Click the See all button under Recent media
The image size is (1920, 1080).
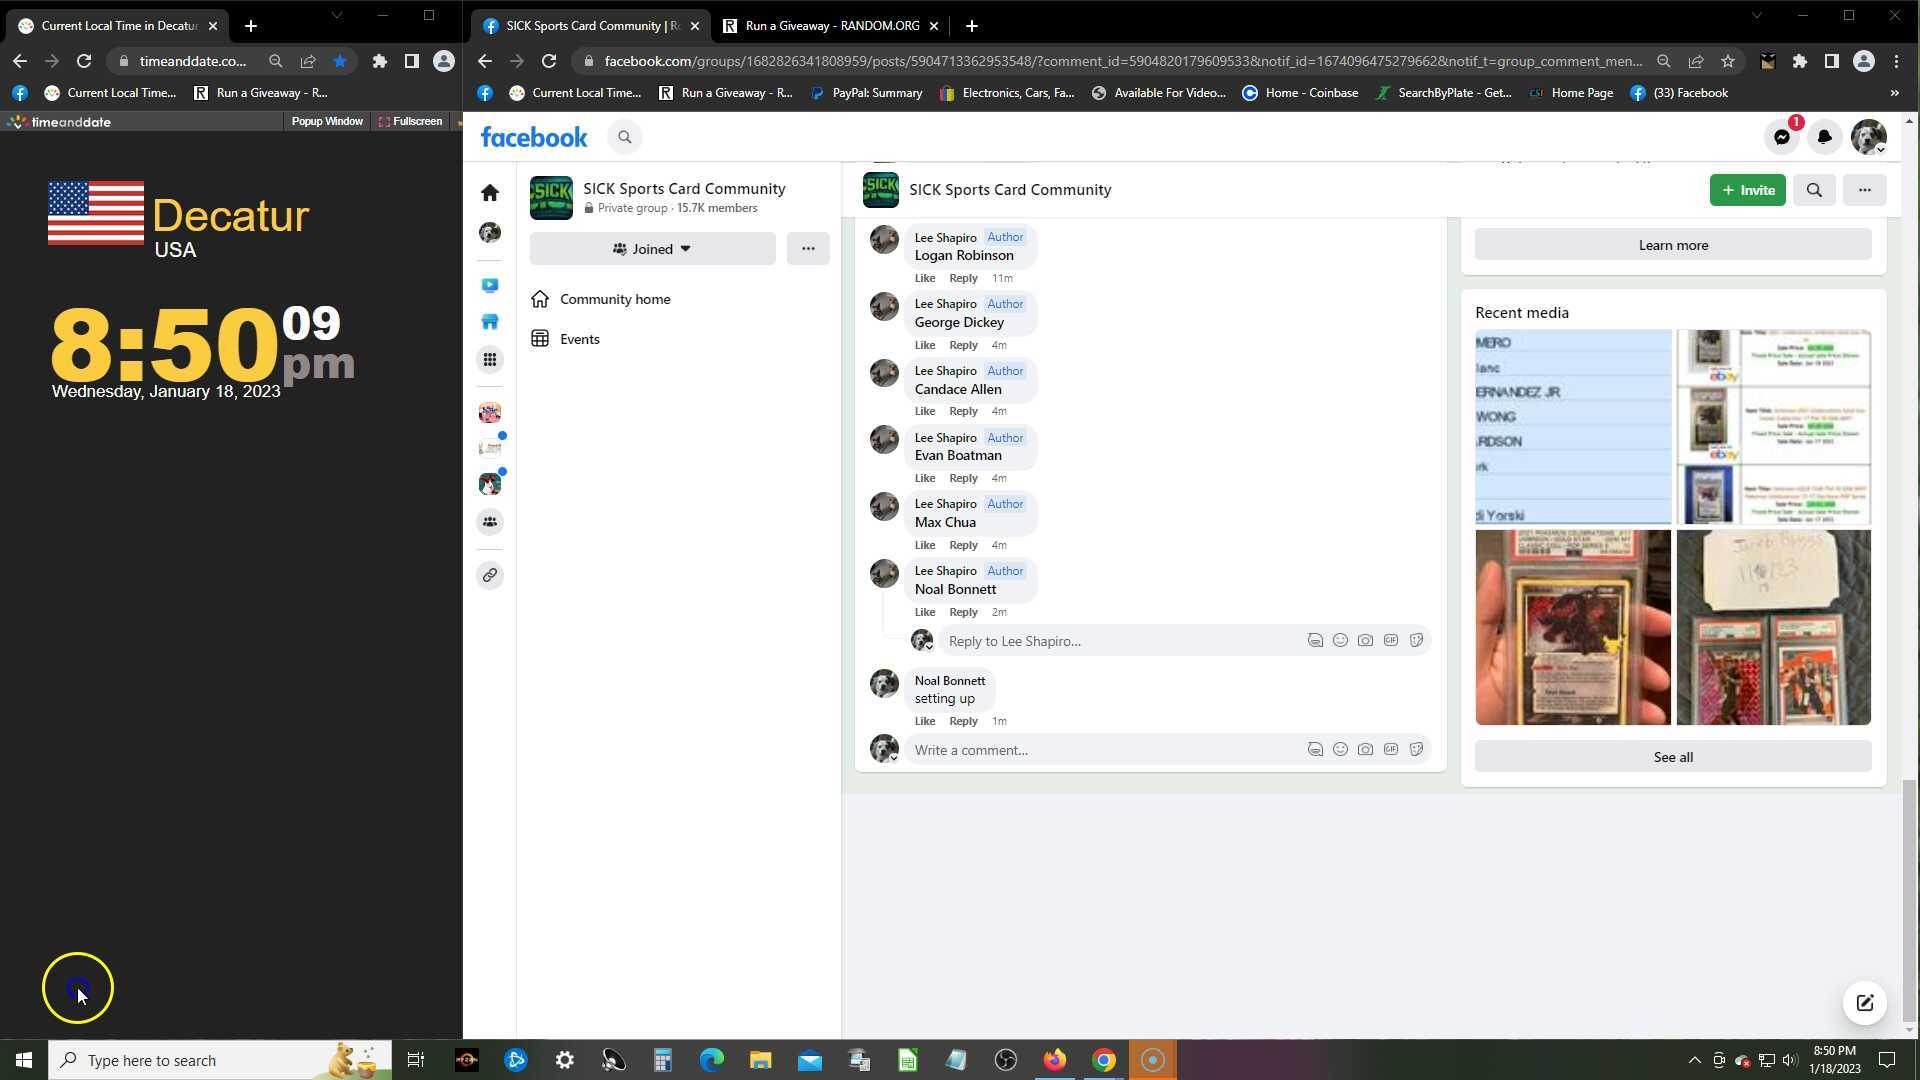point(1672,757)
